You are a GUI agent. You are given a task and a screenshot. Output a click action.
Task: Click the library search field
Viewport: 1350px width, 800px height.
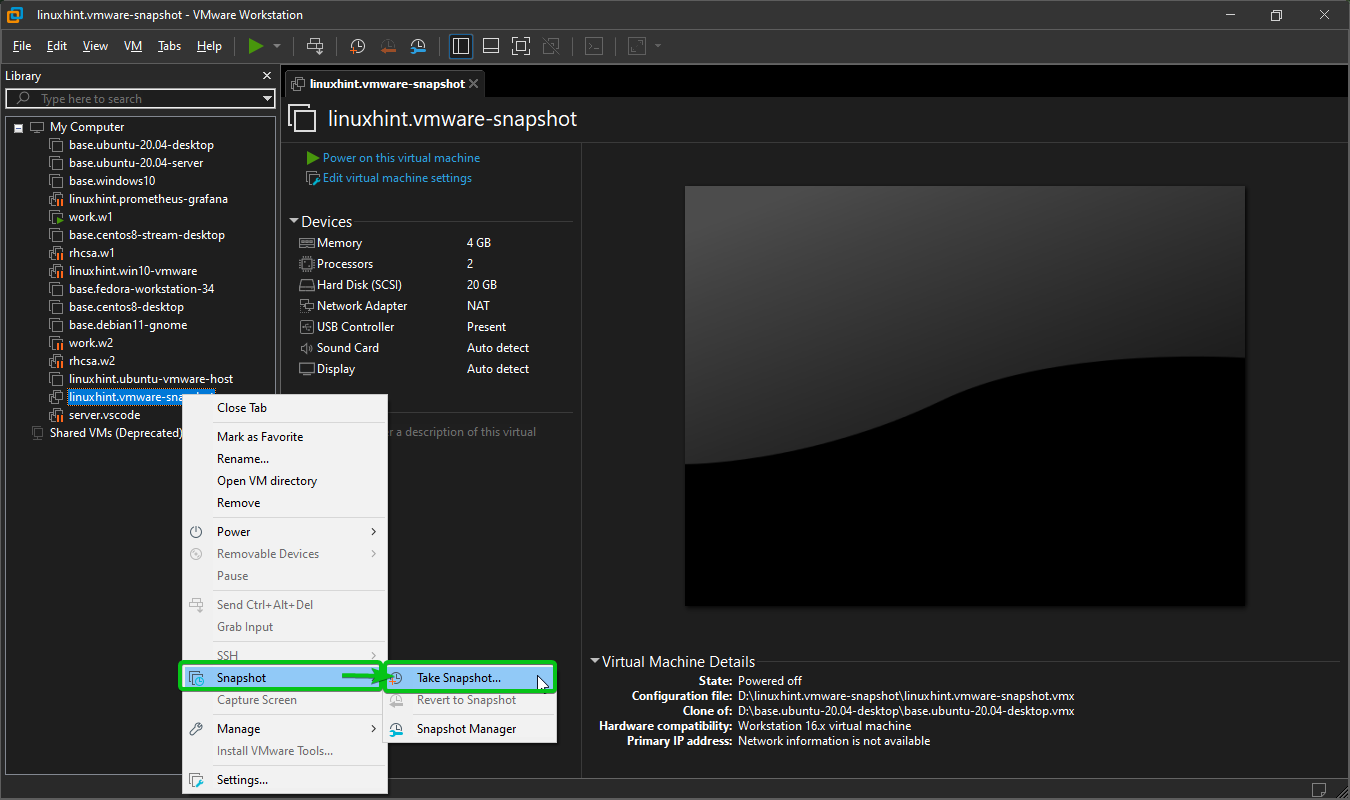coord(140,99)
